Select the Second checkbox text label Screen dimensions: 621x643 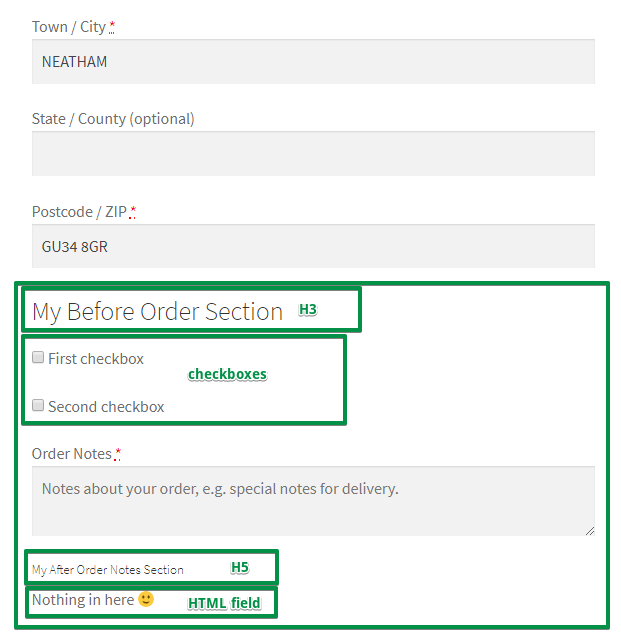106,407
